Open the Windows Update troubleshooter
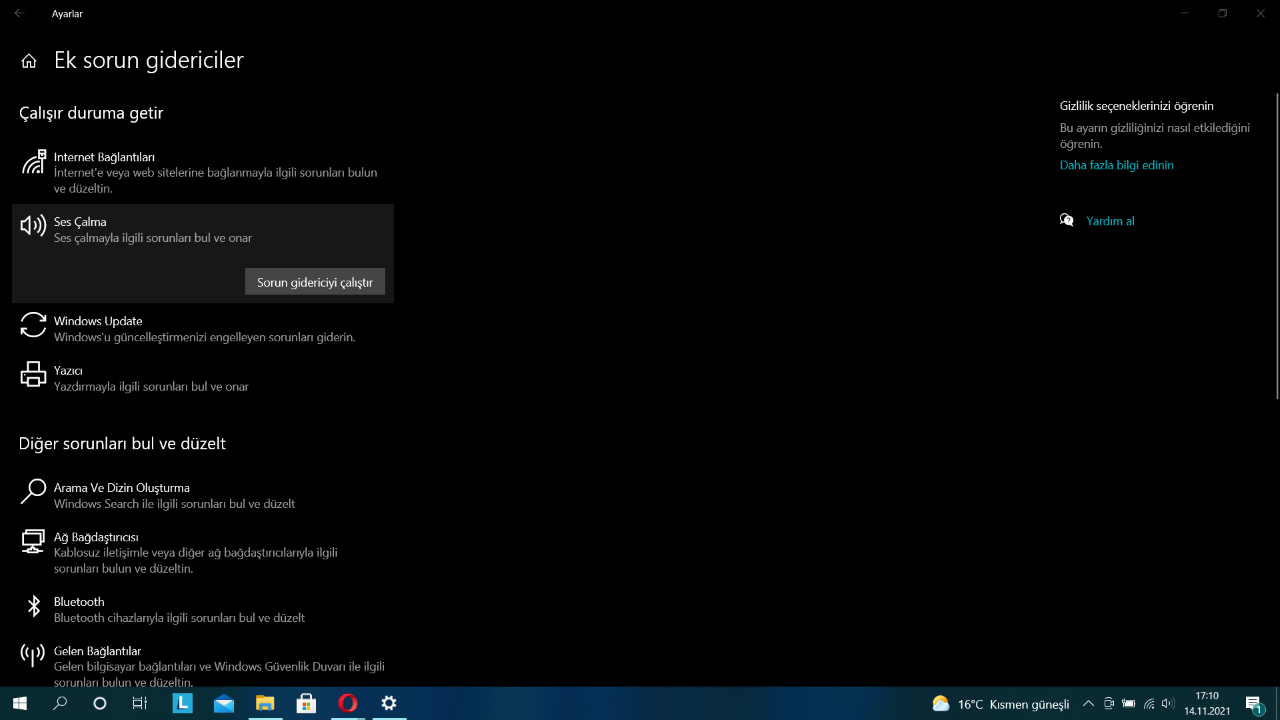The width and height of the screenshot is (1280, 720). click(x=98, y=322)
